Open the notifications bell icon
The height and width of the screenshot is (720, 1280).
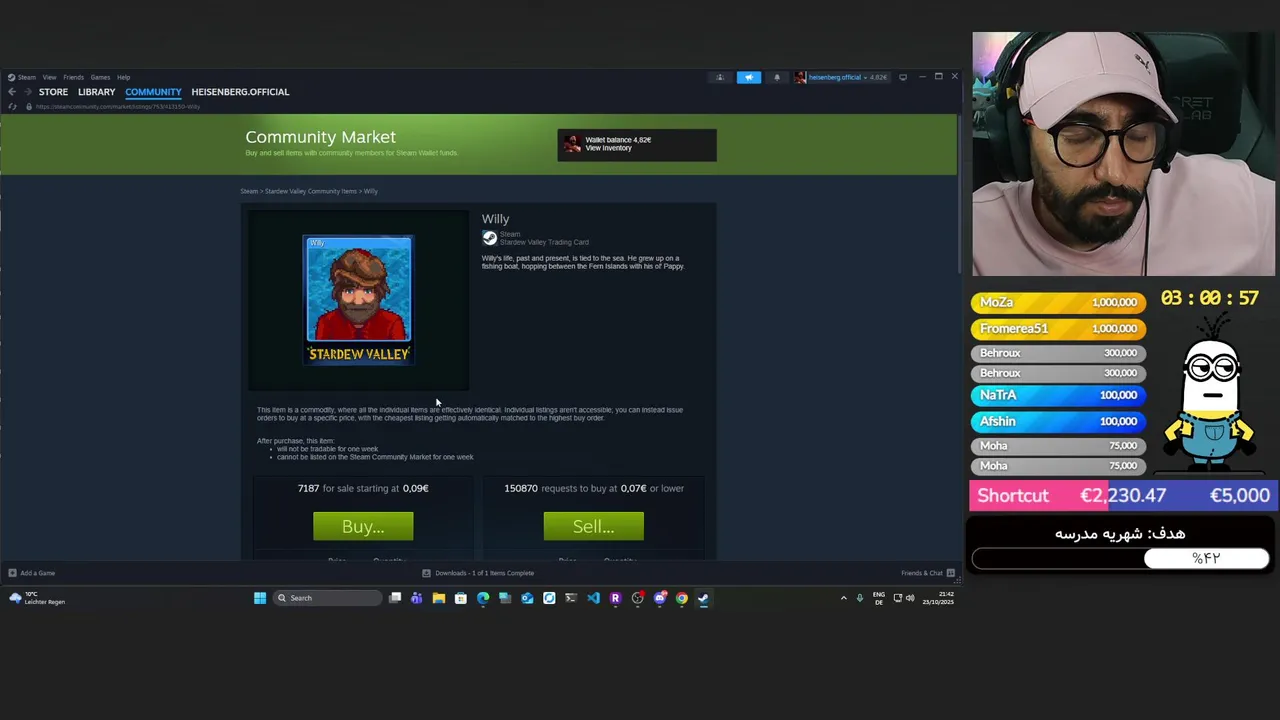click(x=777, y=77)
